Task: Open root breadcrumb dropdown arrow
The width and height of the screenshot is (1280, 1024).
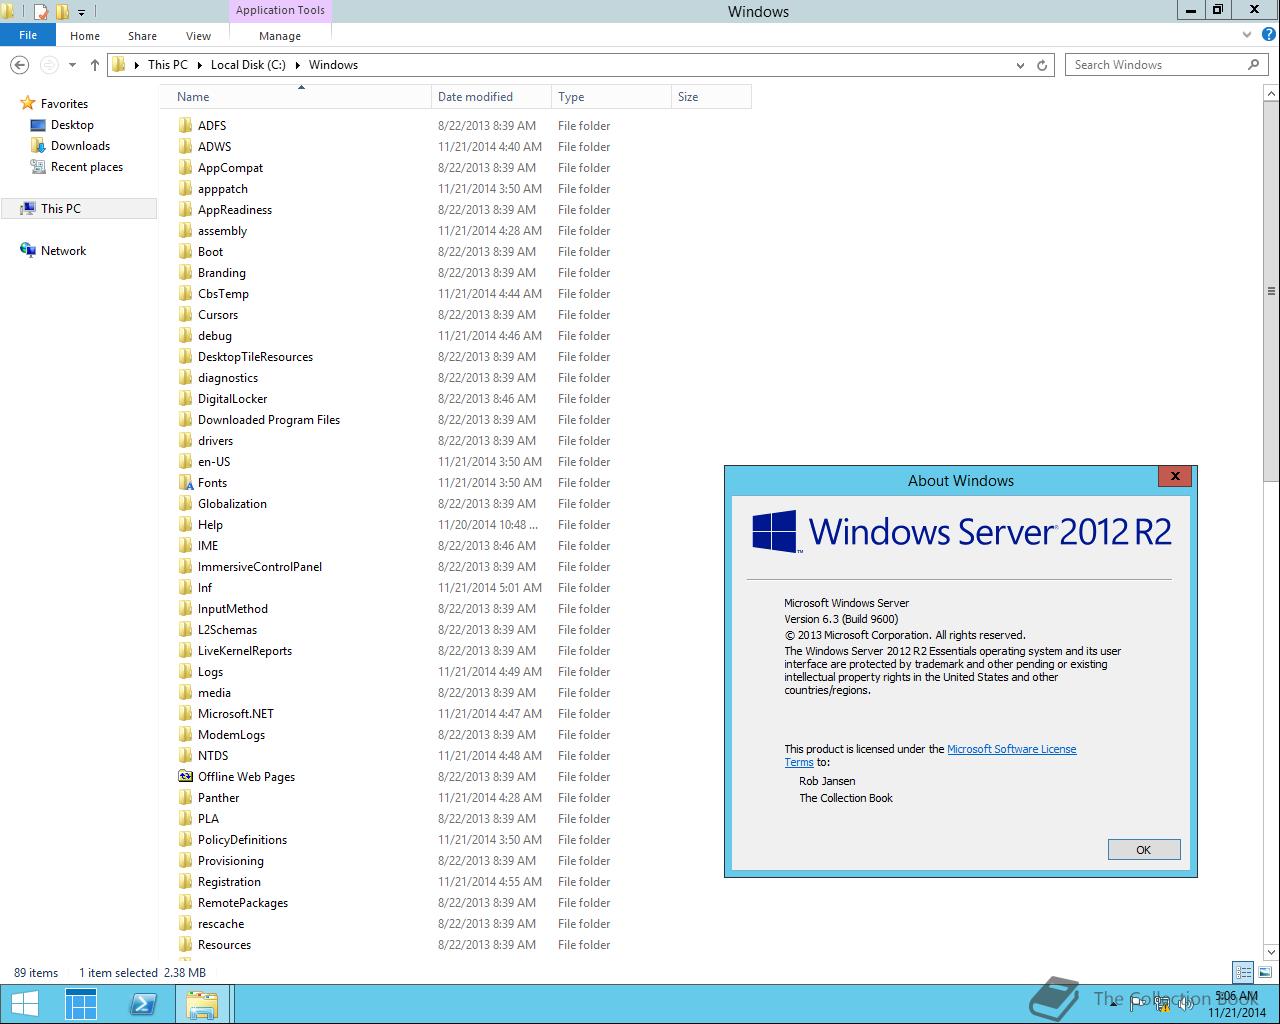Action: pyautogui.click(x=136, y=65)
